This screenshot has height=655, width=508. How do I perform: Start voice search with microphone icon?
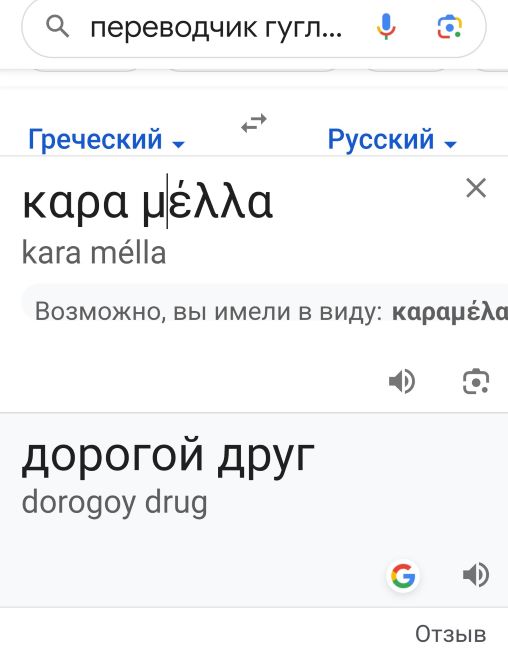coord(386,27)
